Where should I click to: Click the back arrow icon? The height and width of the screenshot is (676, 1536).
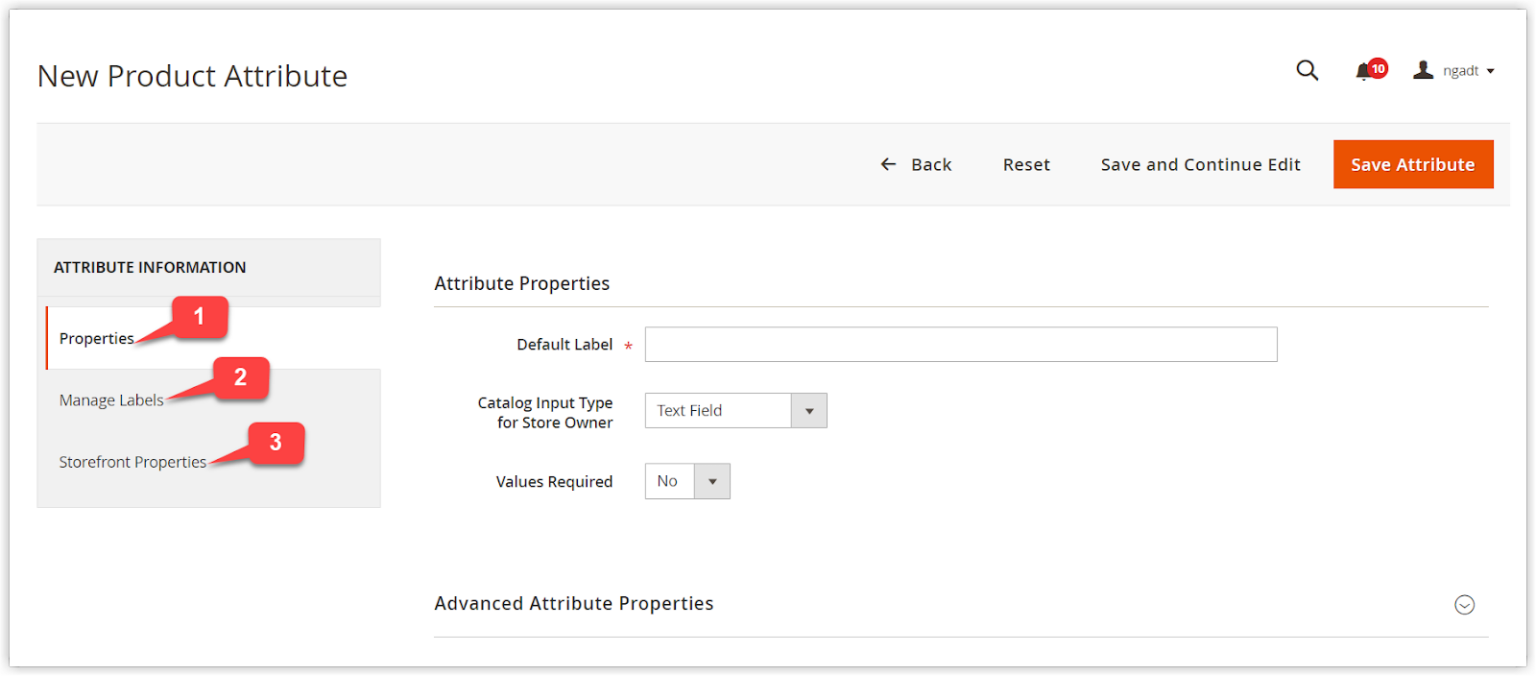click(888, 164)
